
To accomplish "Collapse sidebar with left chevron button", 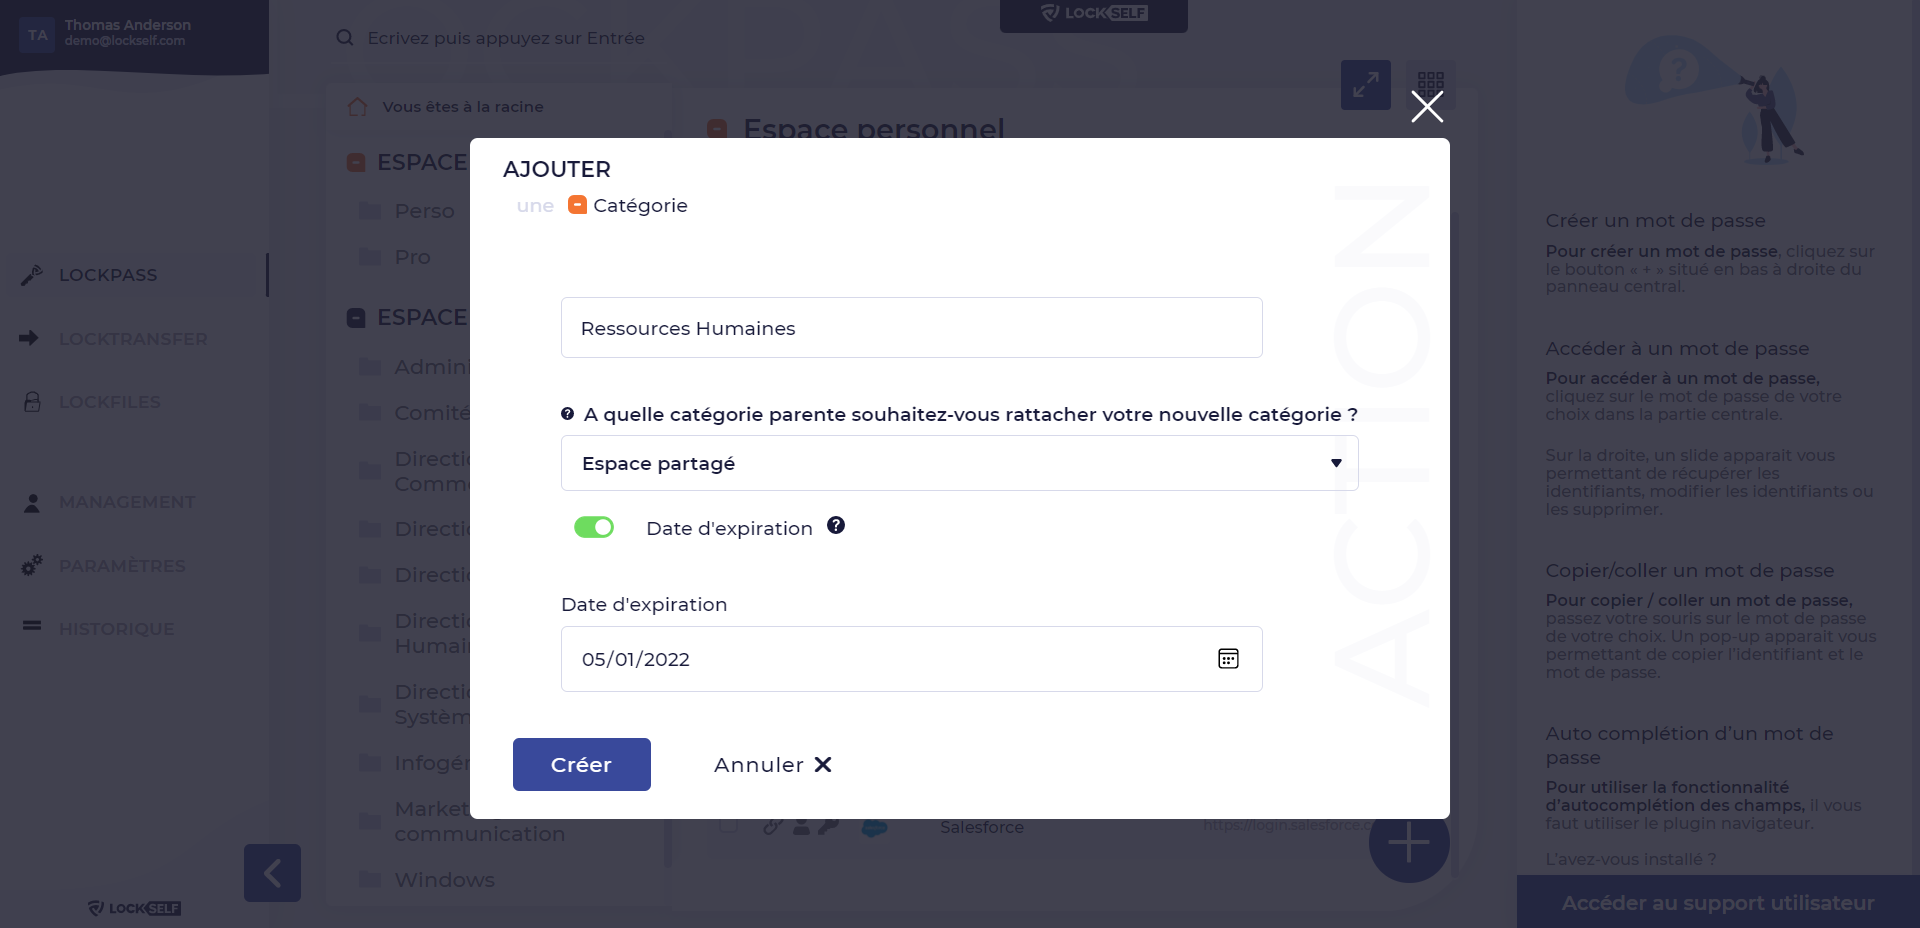I will pyautogui.click(x=272, y=873).
